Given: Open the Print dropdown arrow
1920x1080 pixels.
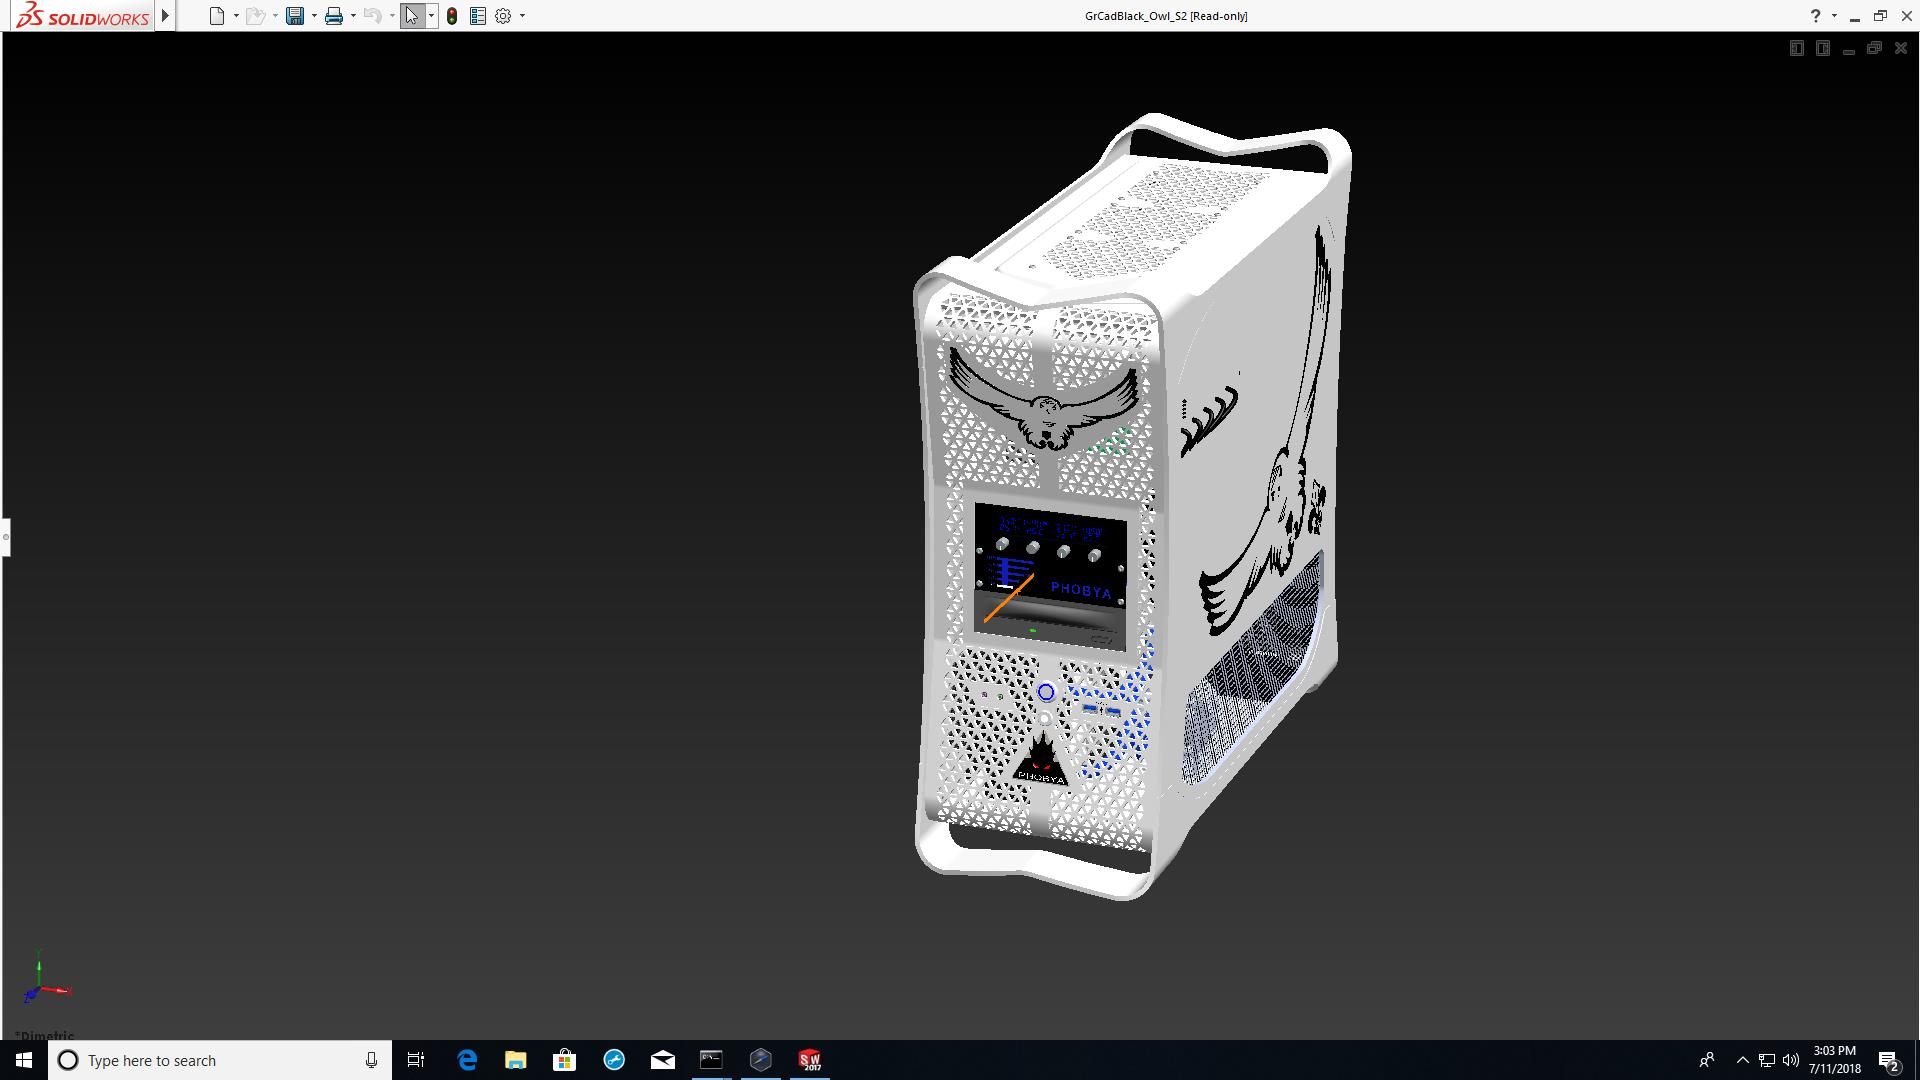Looking at the screenshot, I should pos(353,16).
